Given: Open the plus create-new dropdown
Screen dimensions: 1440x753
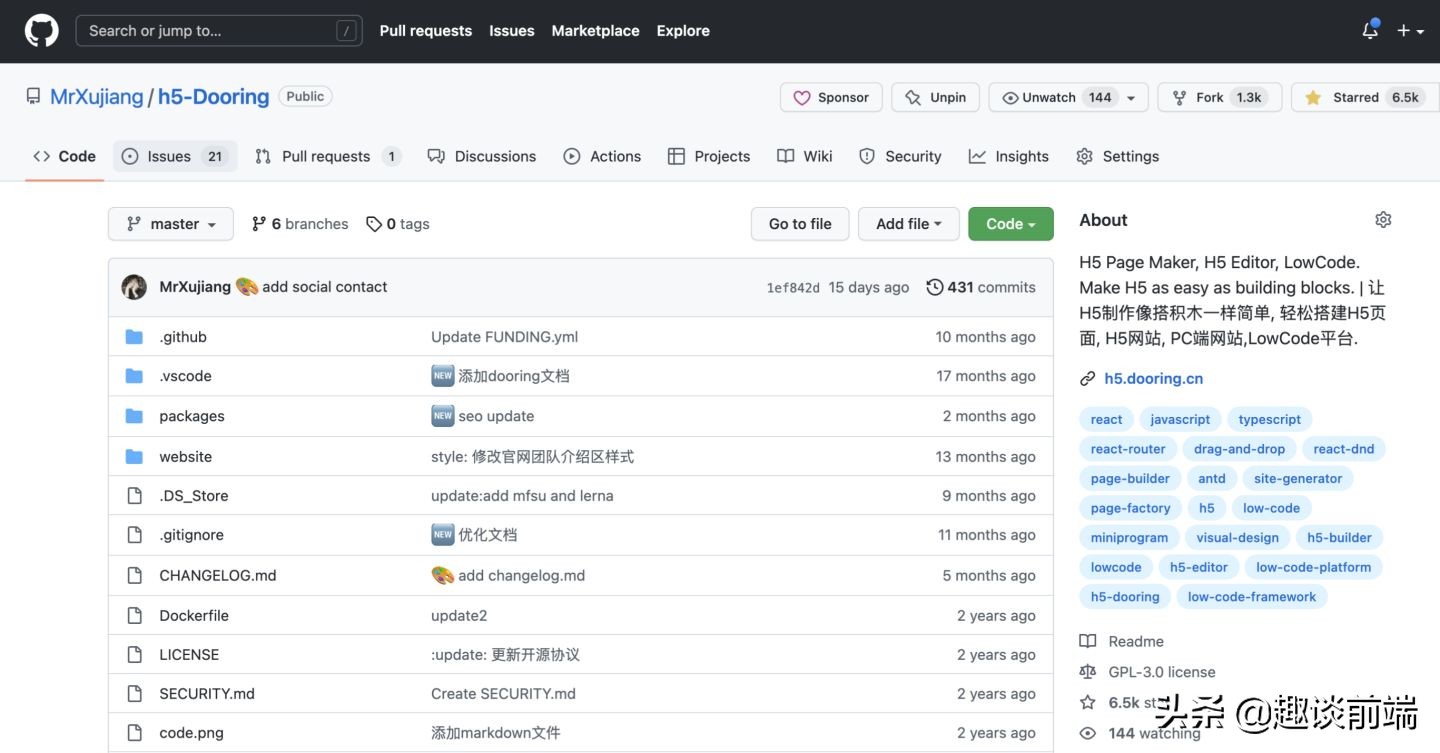Looking at the screenshot, I should [x=1410, y=31].
